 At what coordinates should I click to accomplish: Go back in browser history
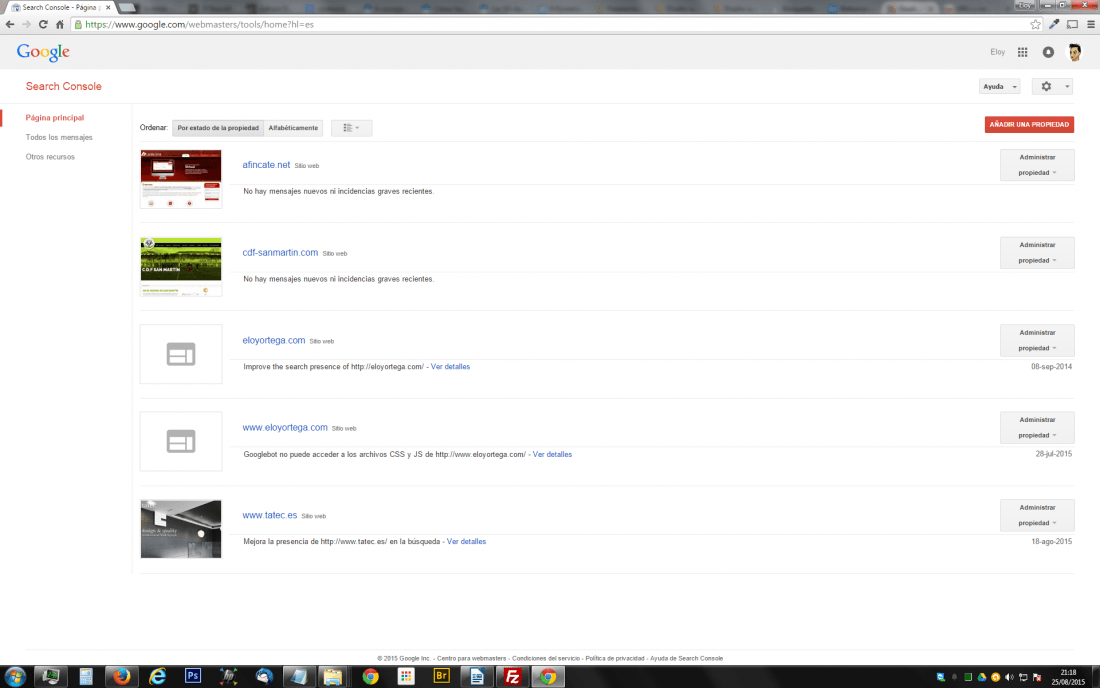pos(10,24)
